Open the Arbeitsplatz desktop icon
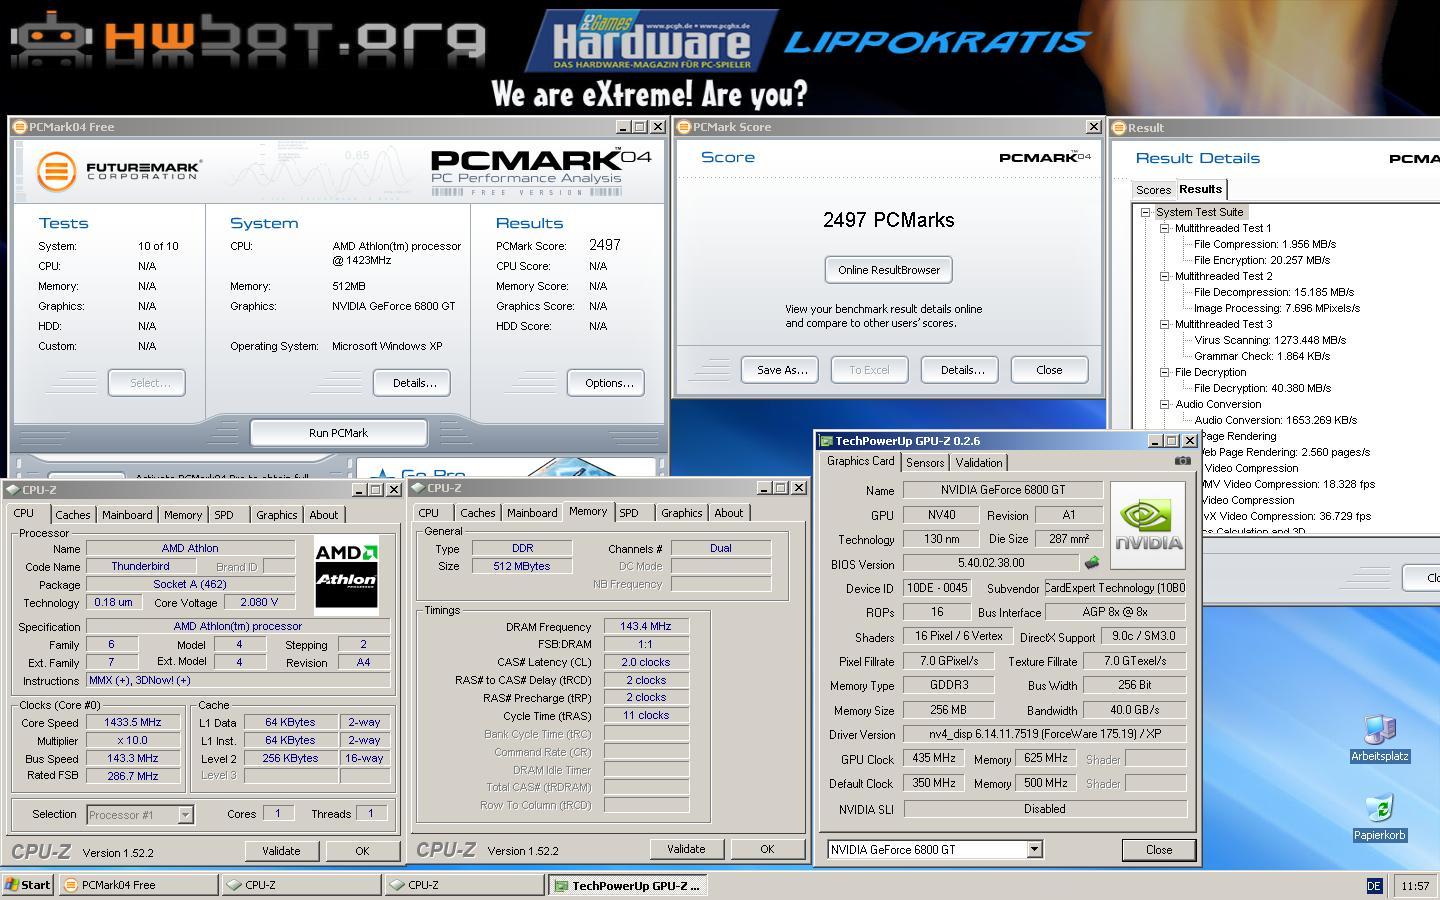The width and height of the screenshot is (1440, 900). (x=1380, y=738)
